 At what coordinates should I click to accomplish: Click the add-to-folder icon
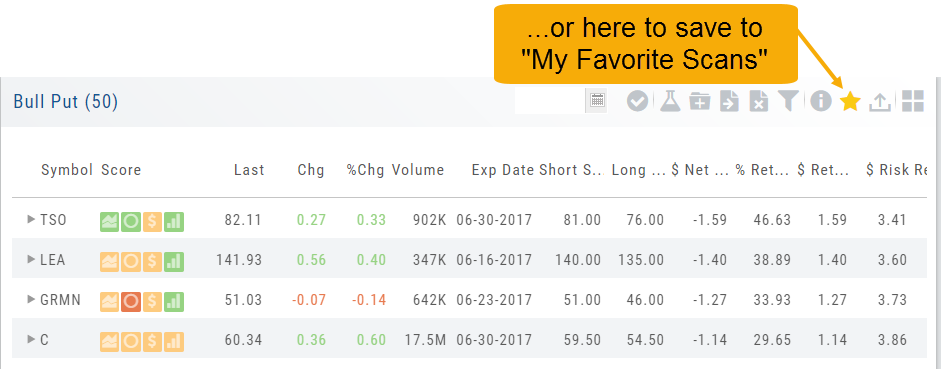(699, 101)
